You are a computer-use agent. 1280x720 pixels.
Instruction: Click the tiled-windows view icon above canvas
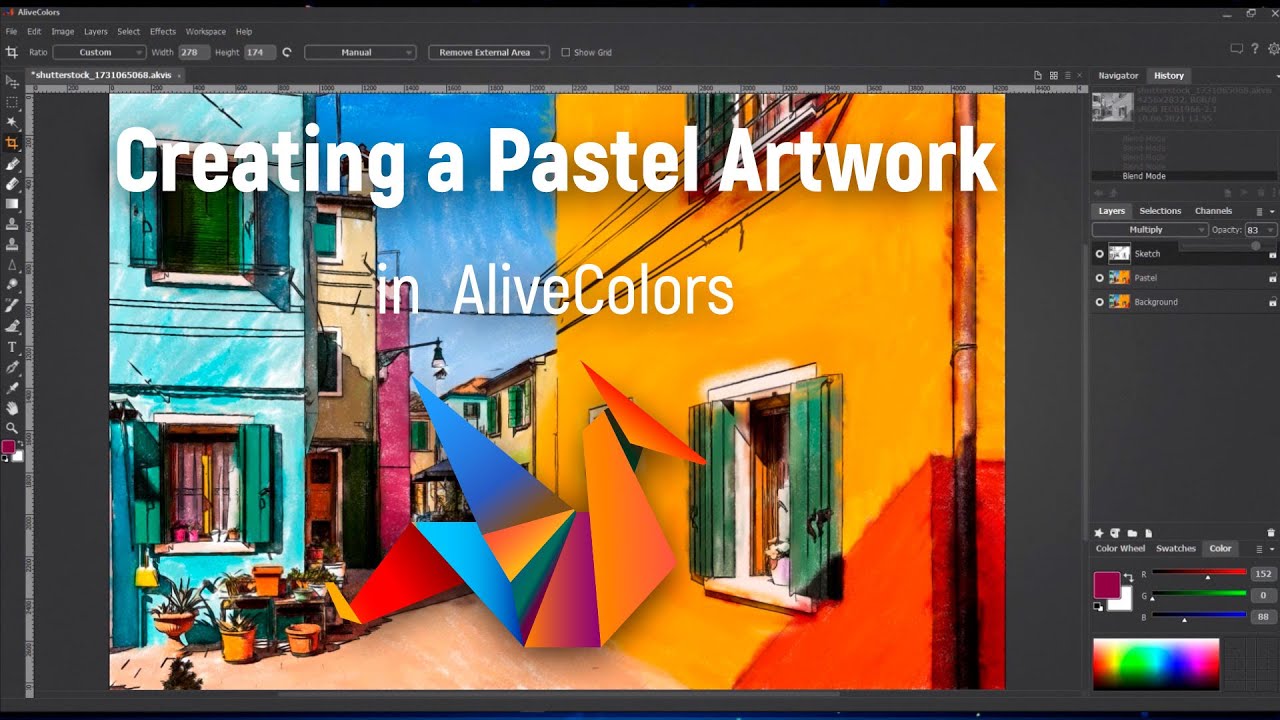click(x=1054, y=75)
